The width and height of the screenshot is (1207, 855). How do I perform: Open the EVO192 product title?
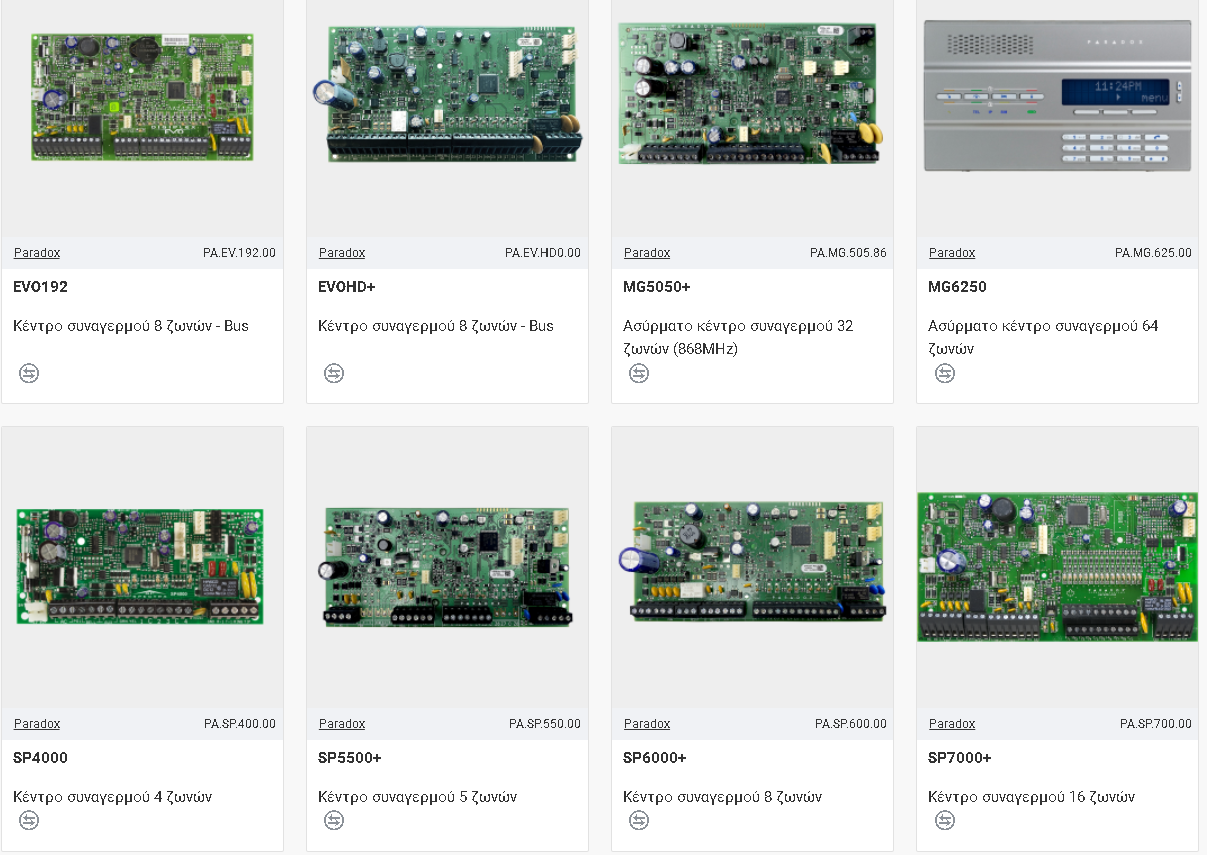[x=41, y=287]
